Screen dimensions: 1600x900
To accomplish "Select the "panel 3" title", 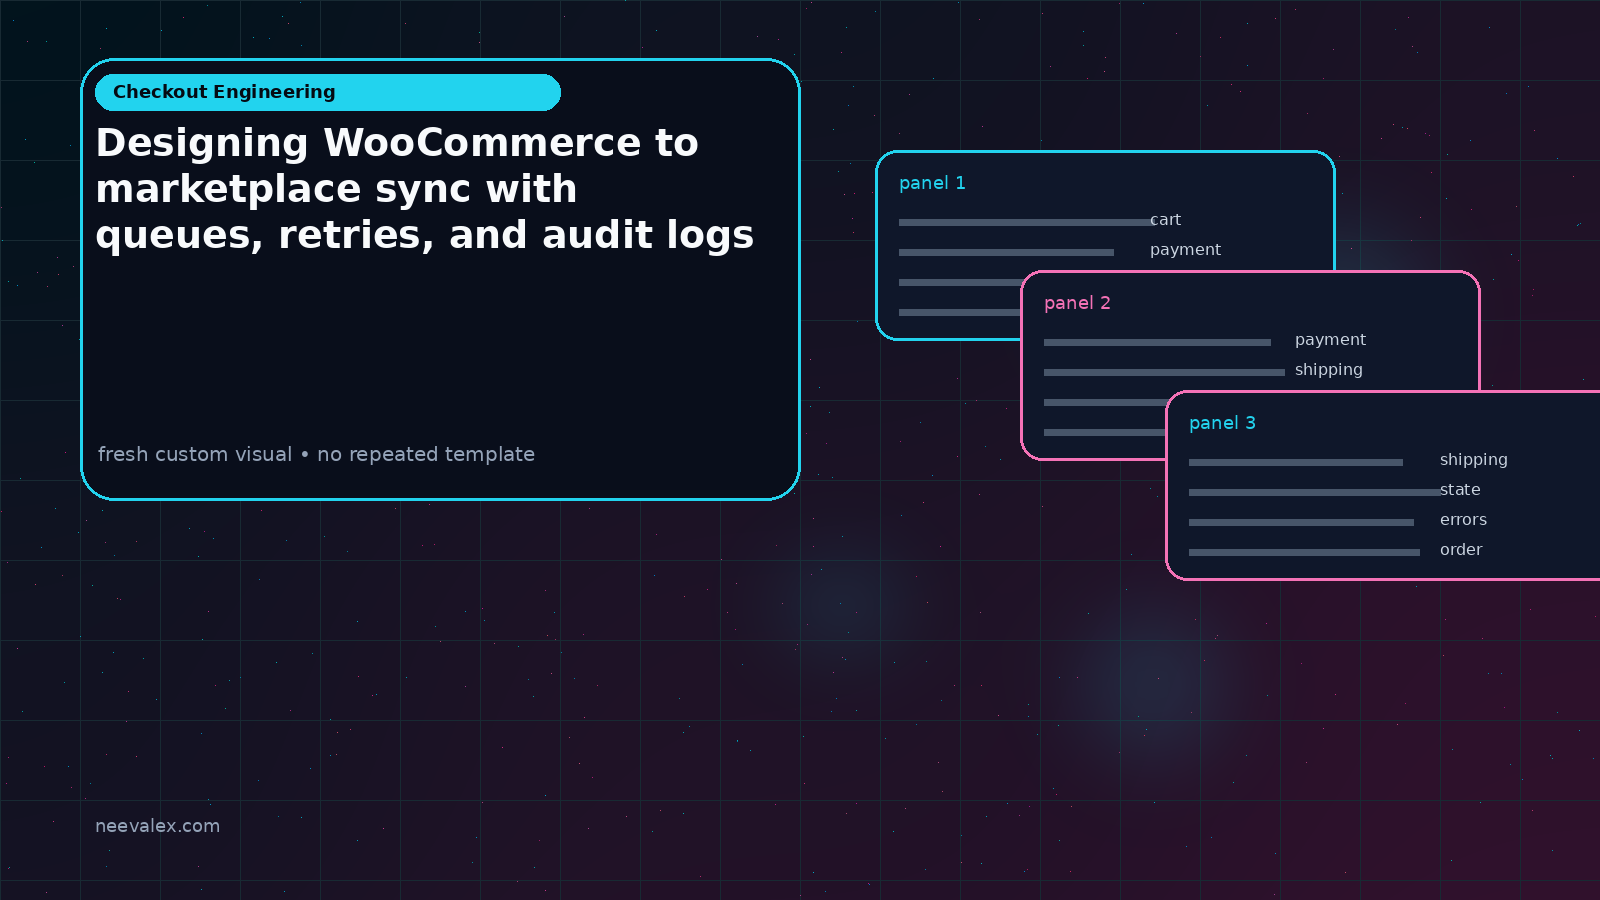I will [x=1222, y=423].
